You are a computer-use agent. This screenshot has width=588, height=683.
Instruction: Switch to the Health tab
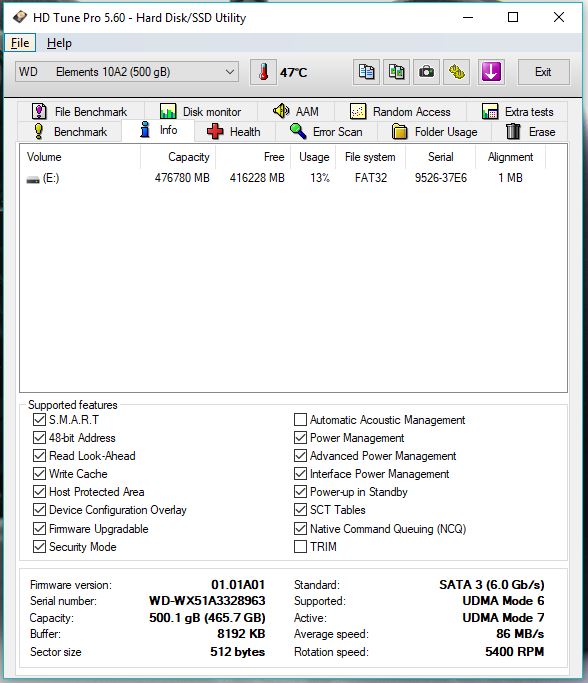tap(234, 132)
